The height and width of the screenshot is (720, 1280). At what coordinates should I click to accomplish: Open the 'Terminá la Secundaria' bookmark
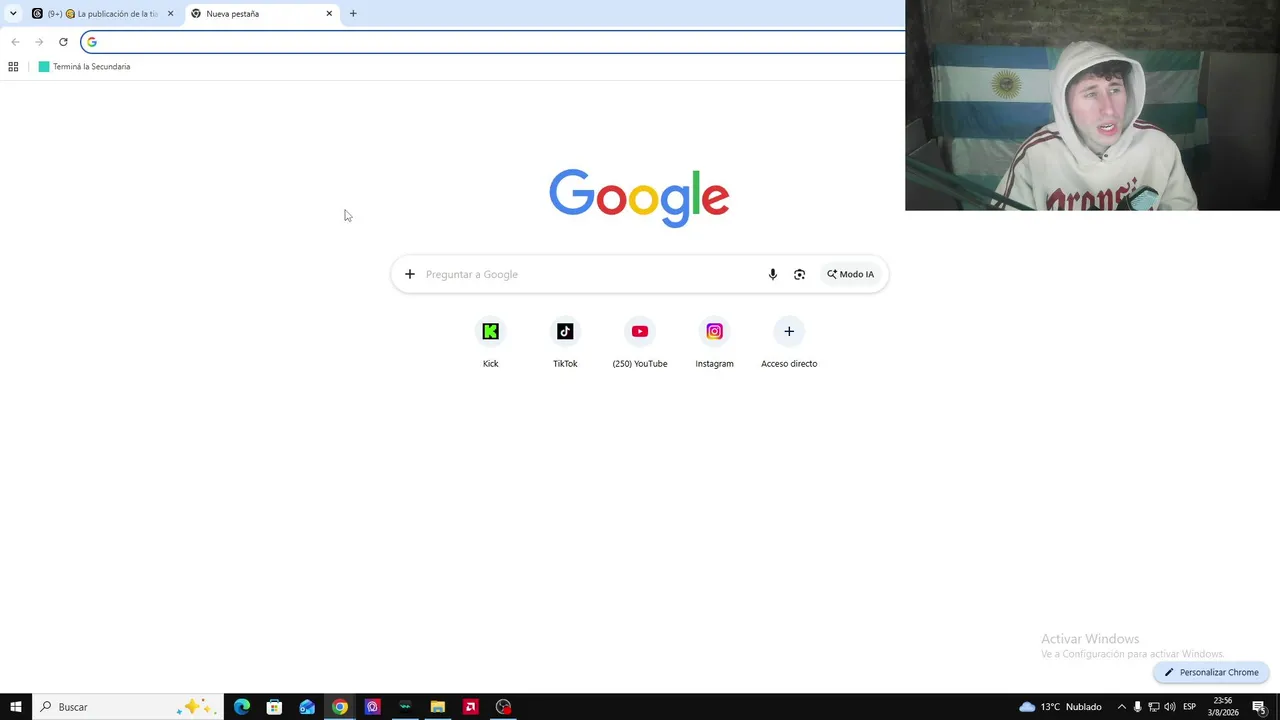coord(84,67)
